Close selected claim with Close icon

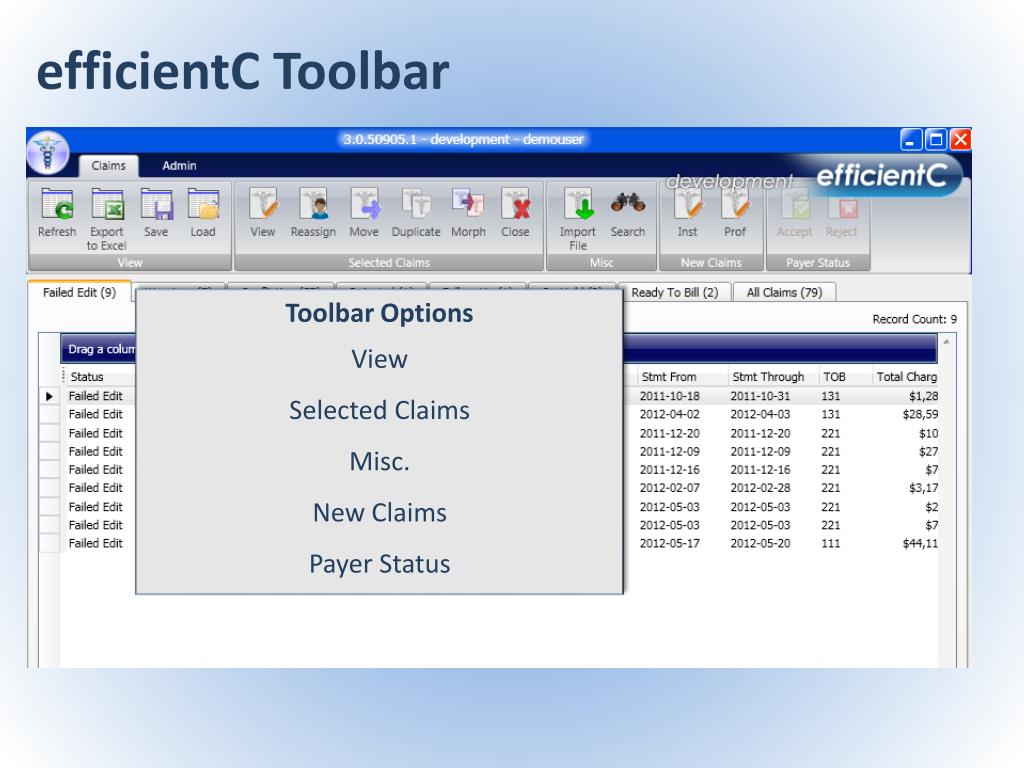pyautogui.click(x=515, y=212)
